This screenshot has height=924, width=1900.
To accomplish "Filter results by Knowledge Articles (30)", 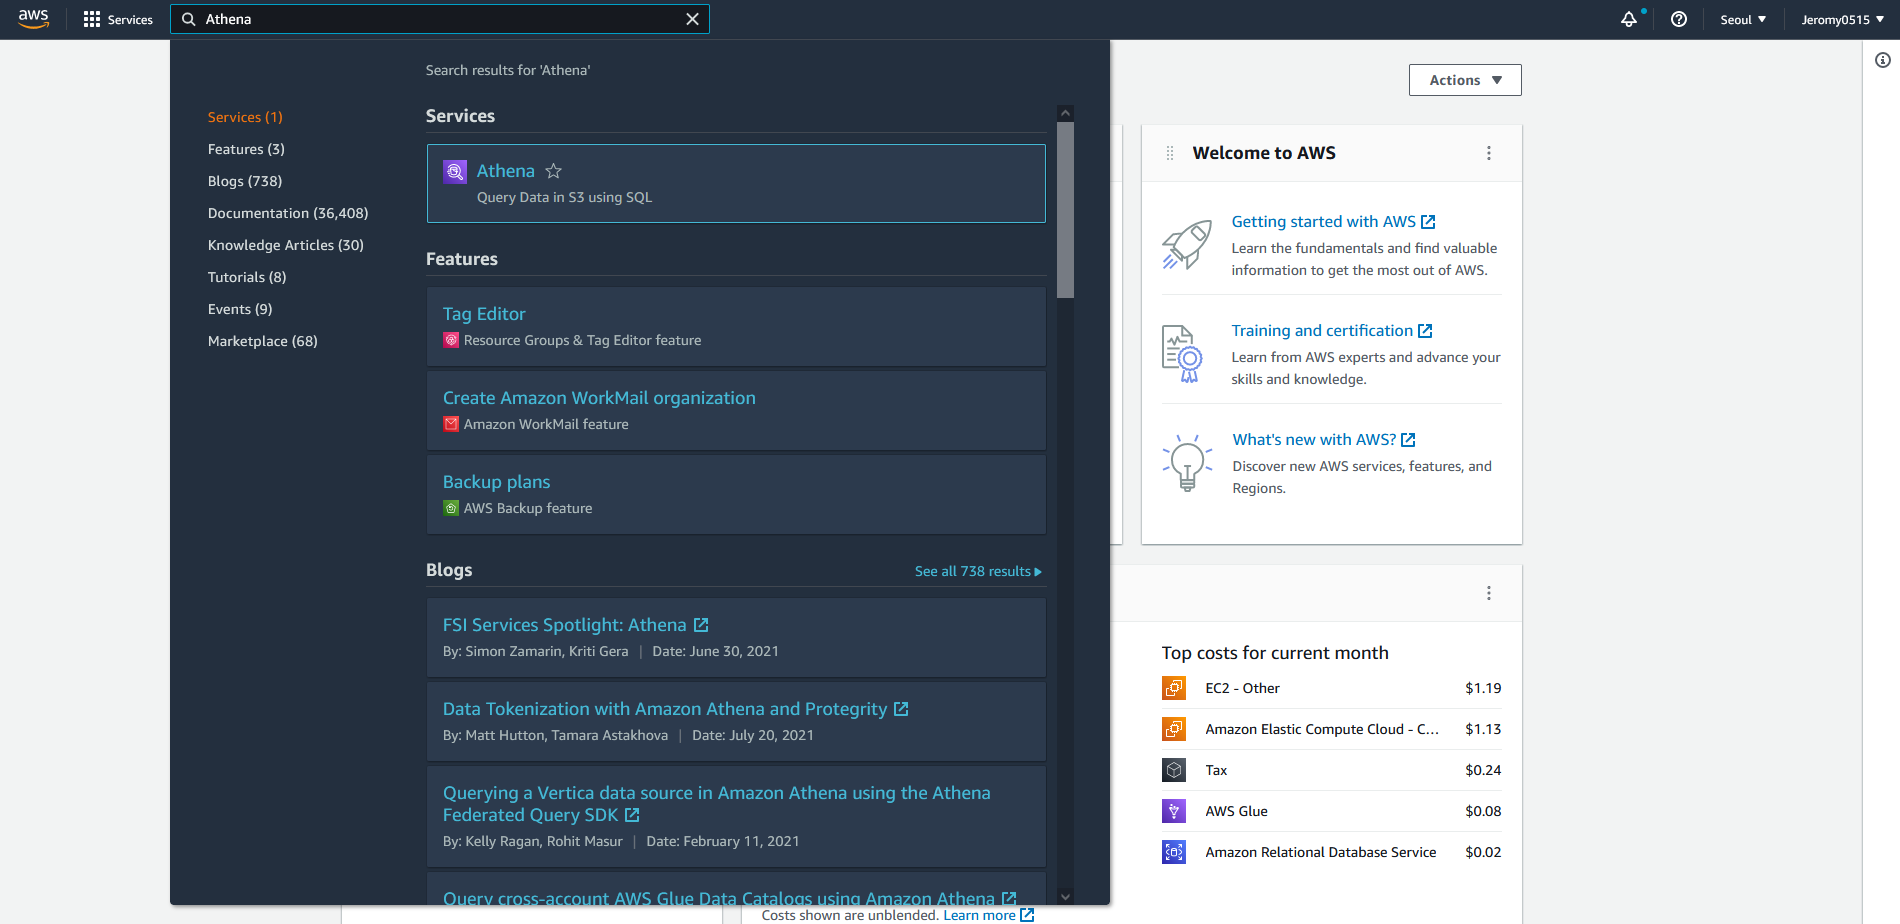I will (286, 245).
